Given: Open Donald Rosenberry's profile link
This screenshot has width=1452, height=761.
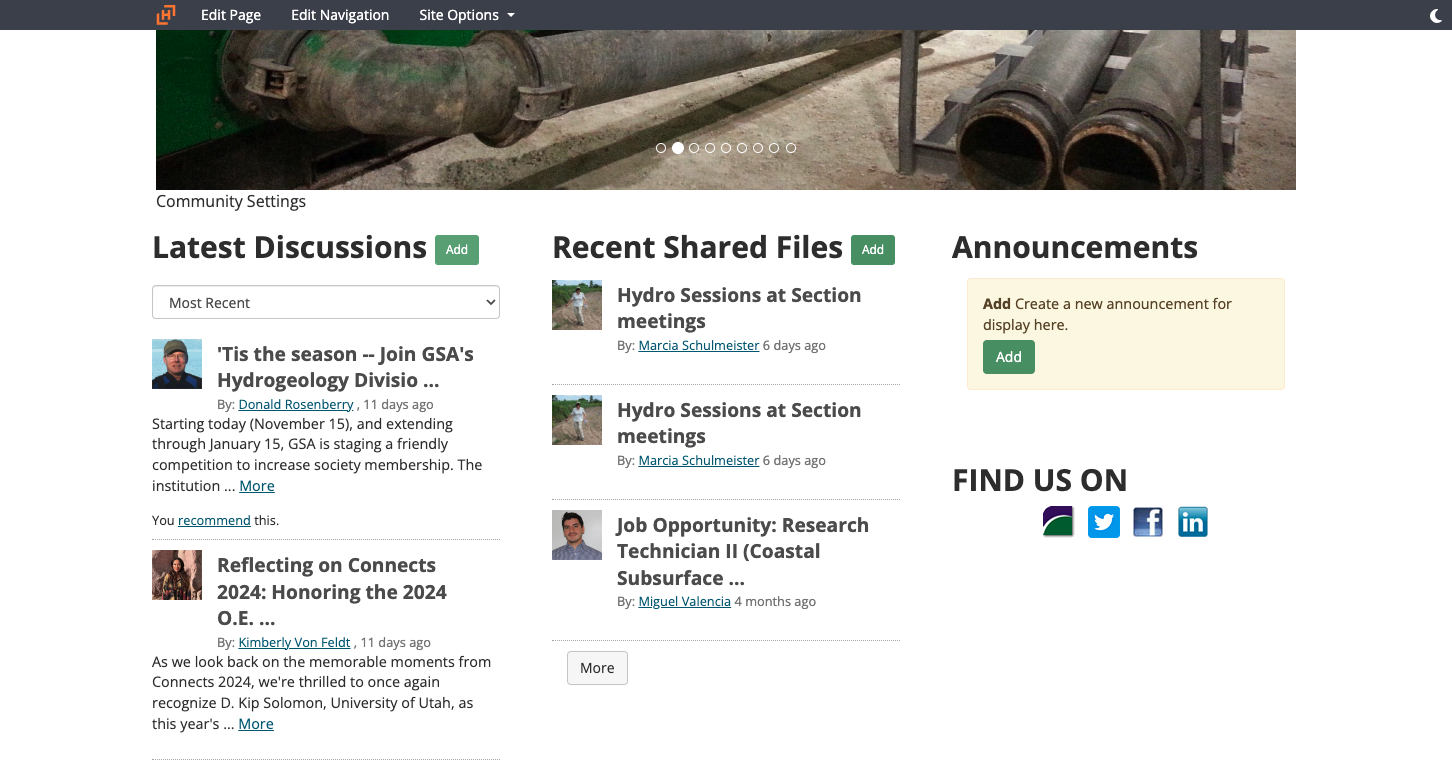Looking at the screenshot, I should (x=296, y=404).
